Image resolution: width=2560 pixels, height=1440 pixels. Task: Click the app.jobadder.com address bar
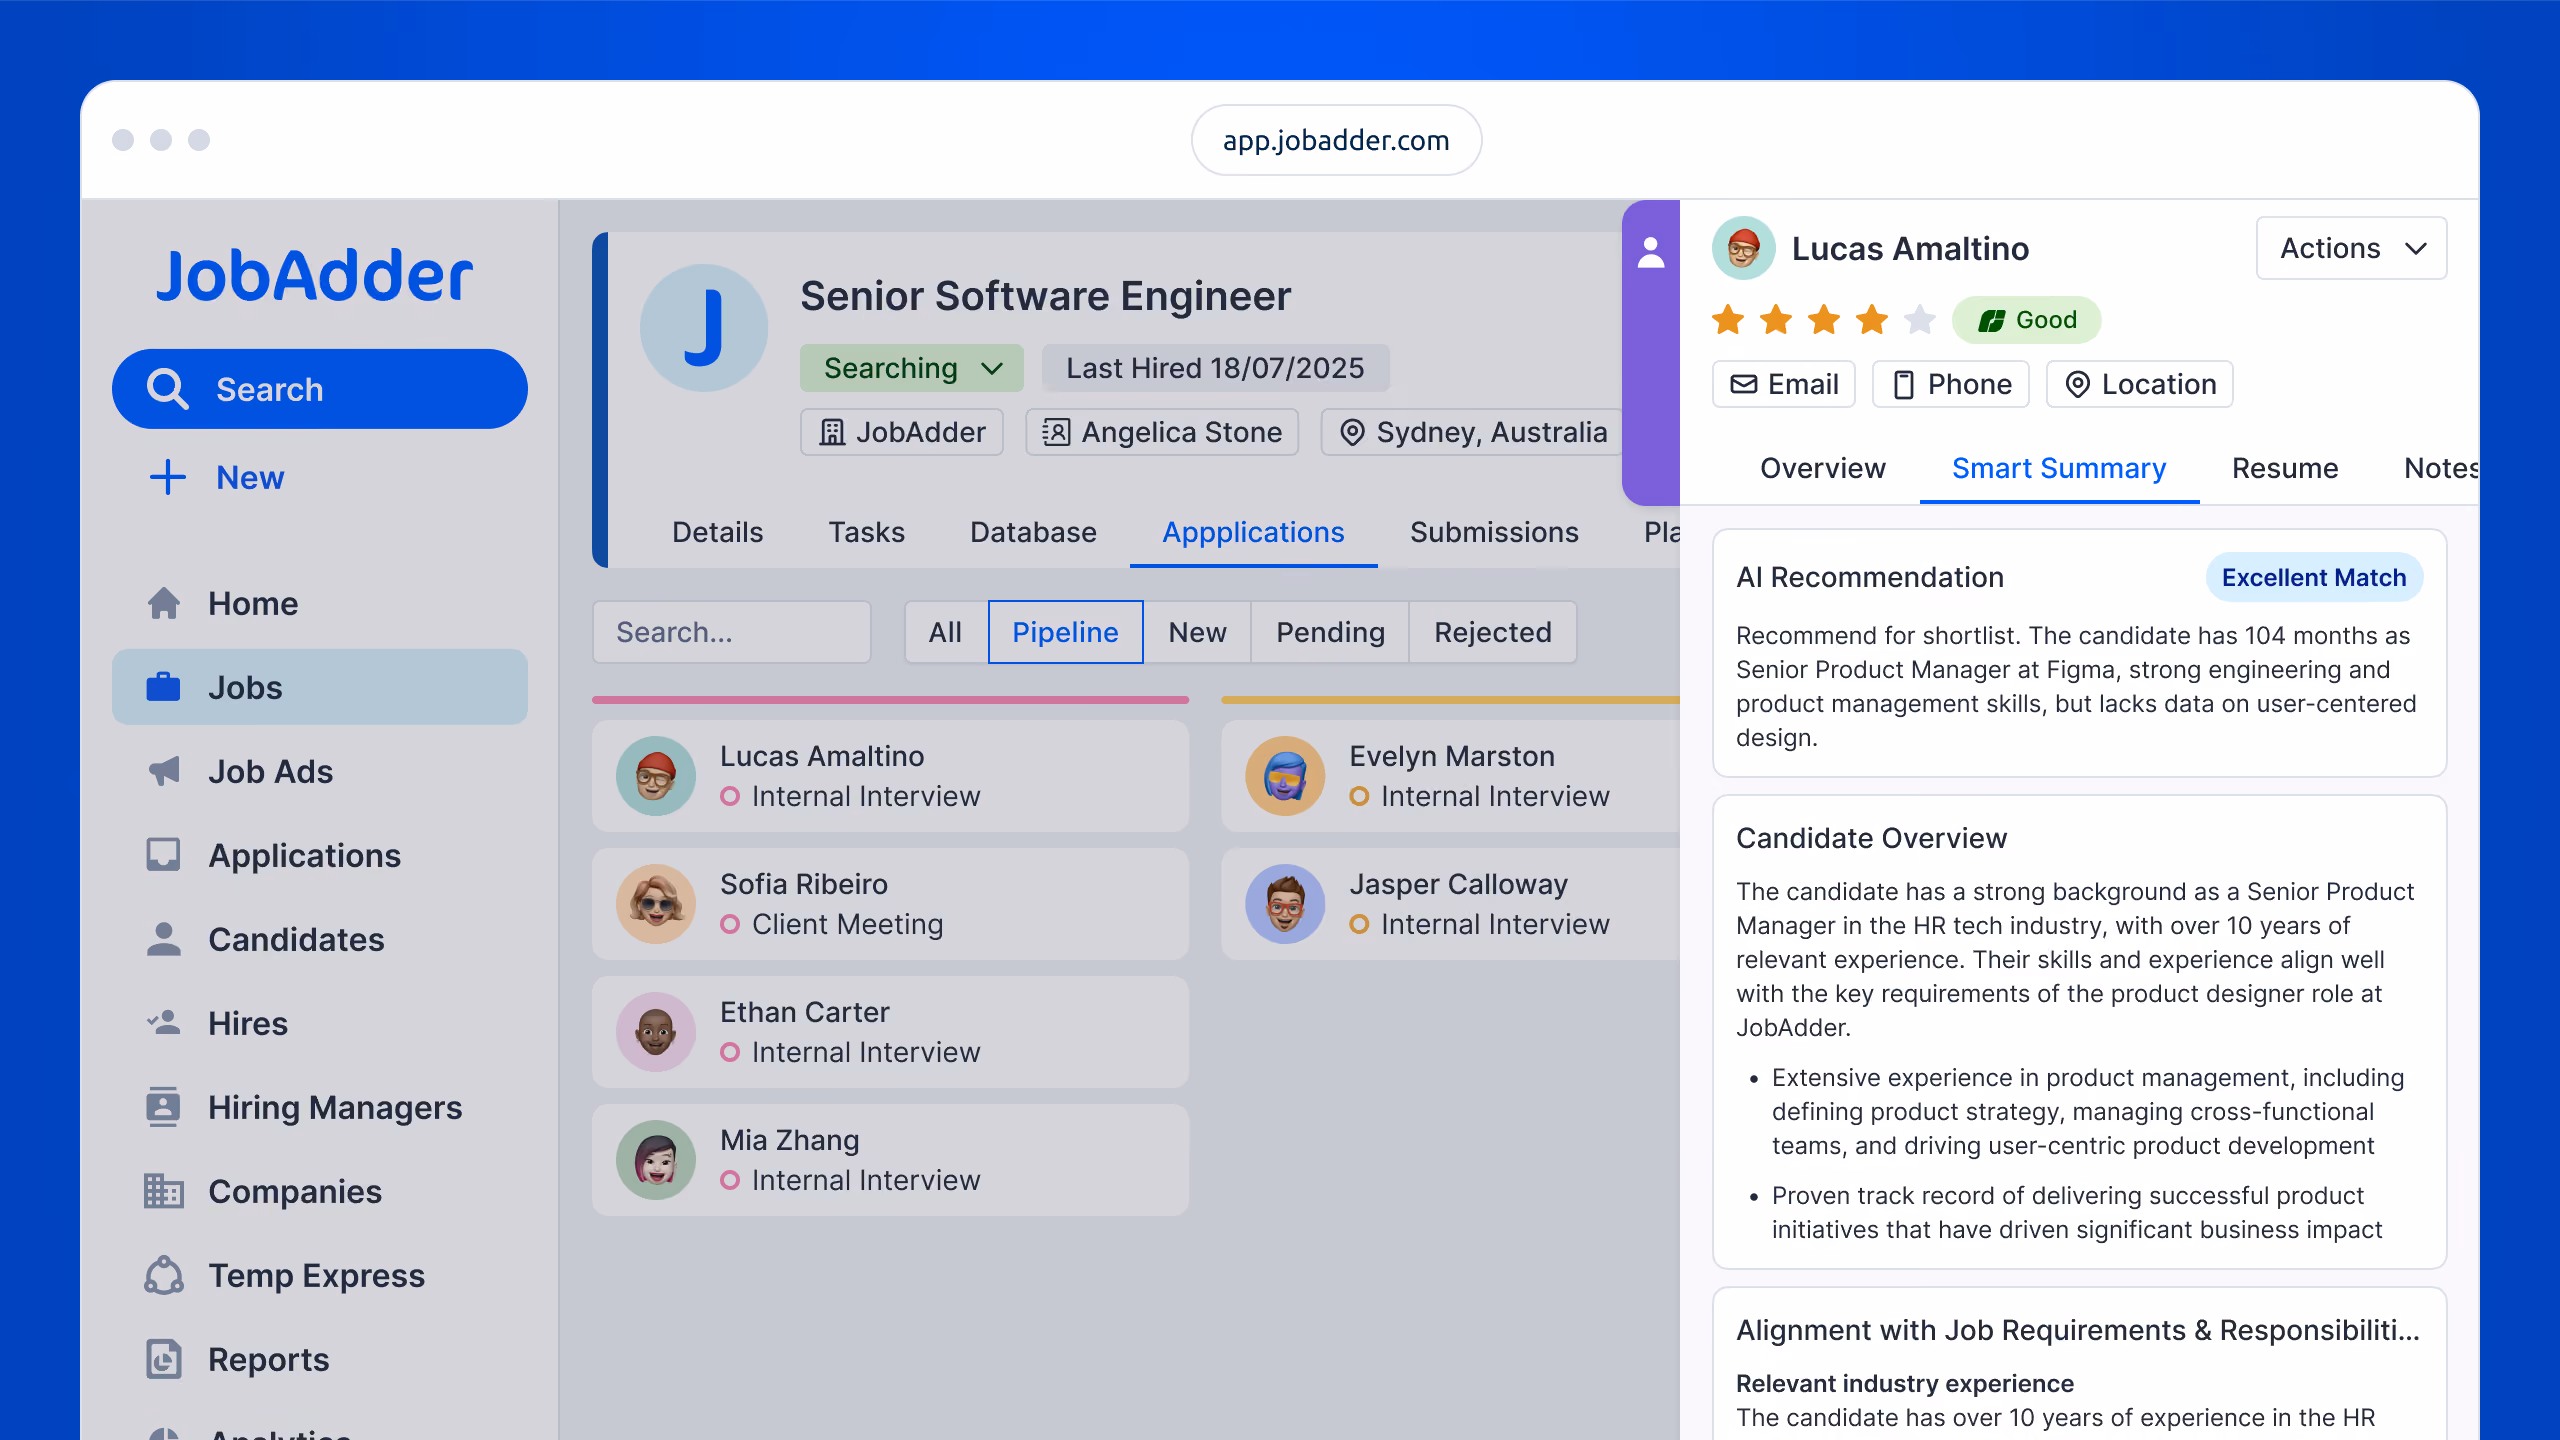[x=1336, y=140]
